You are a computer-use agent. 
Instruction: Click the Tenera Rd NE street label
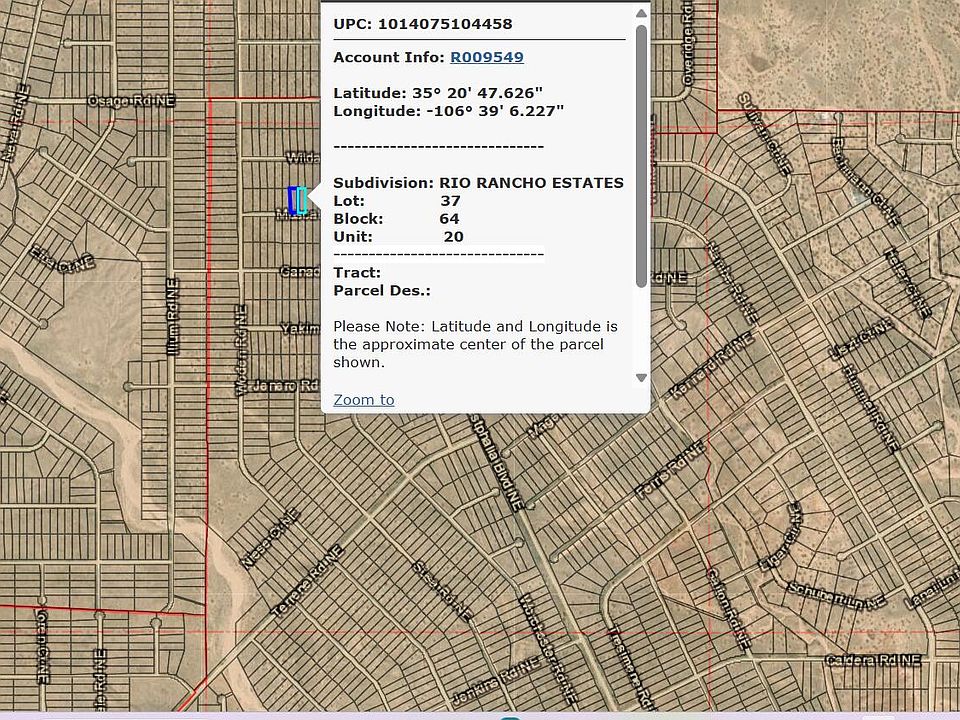pyautogui.click(x=307, y=581)
